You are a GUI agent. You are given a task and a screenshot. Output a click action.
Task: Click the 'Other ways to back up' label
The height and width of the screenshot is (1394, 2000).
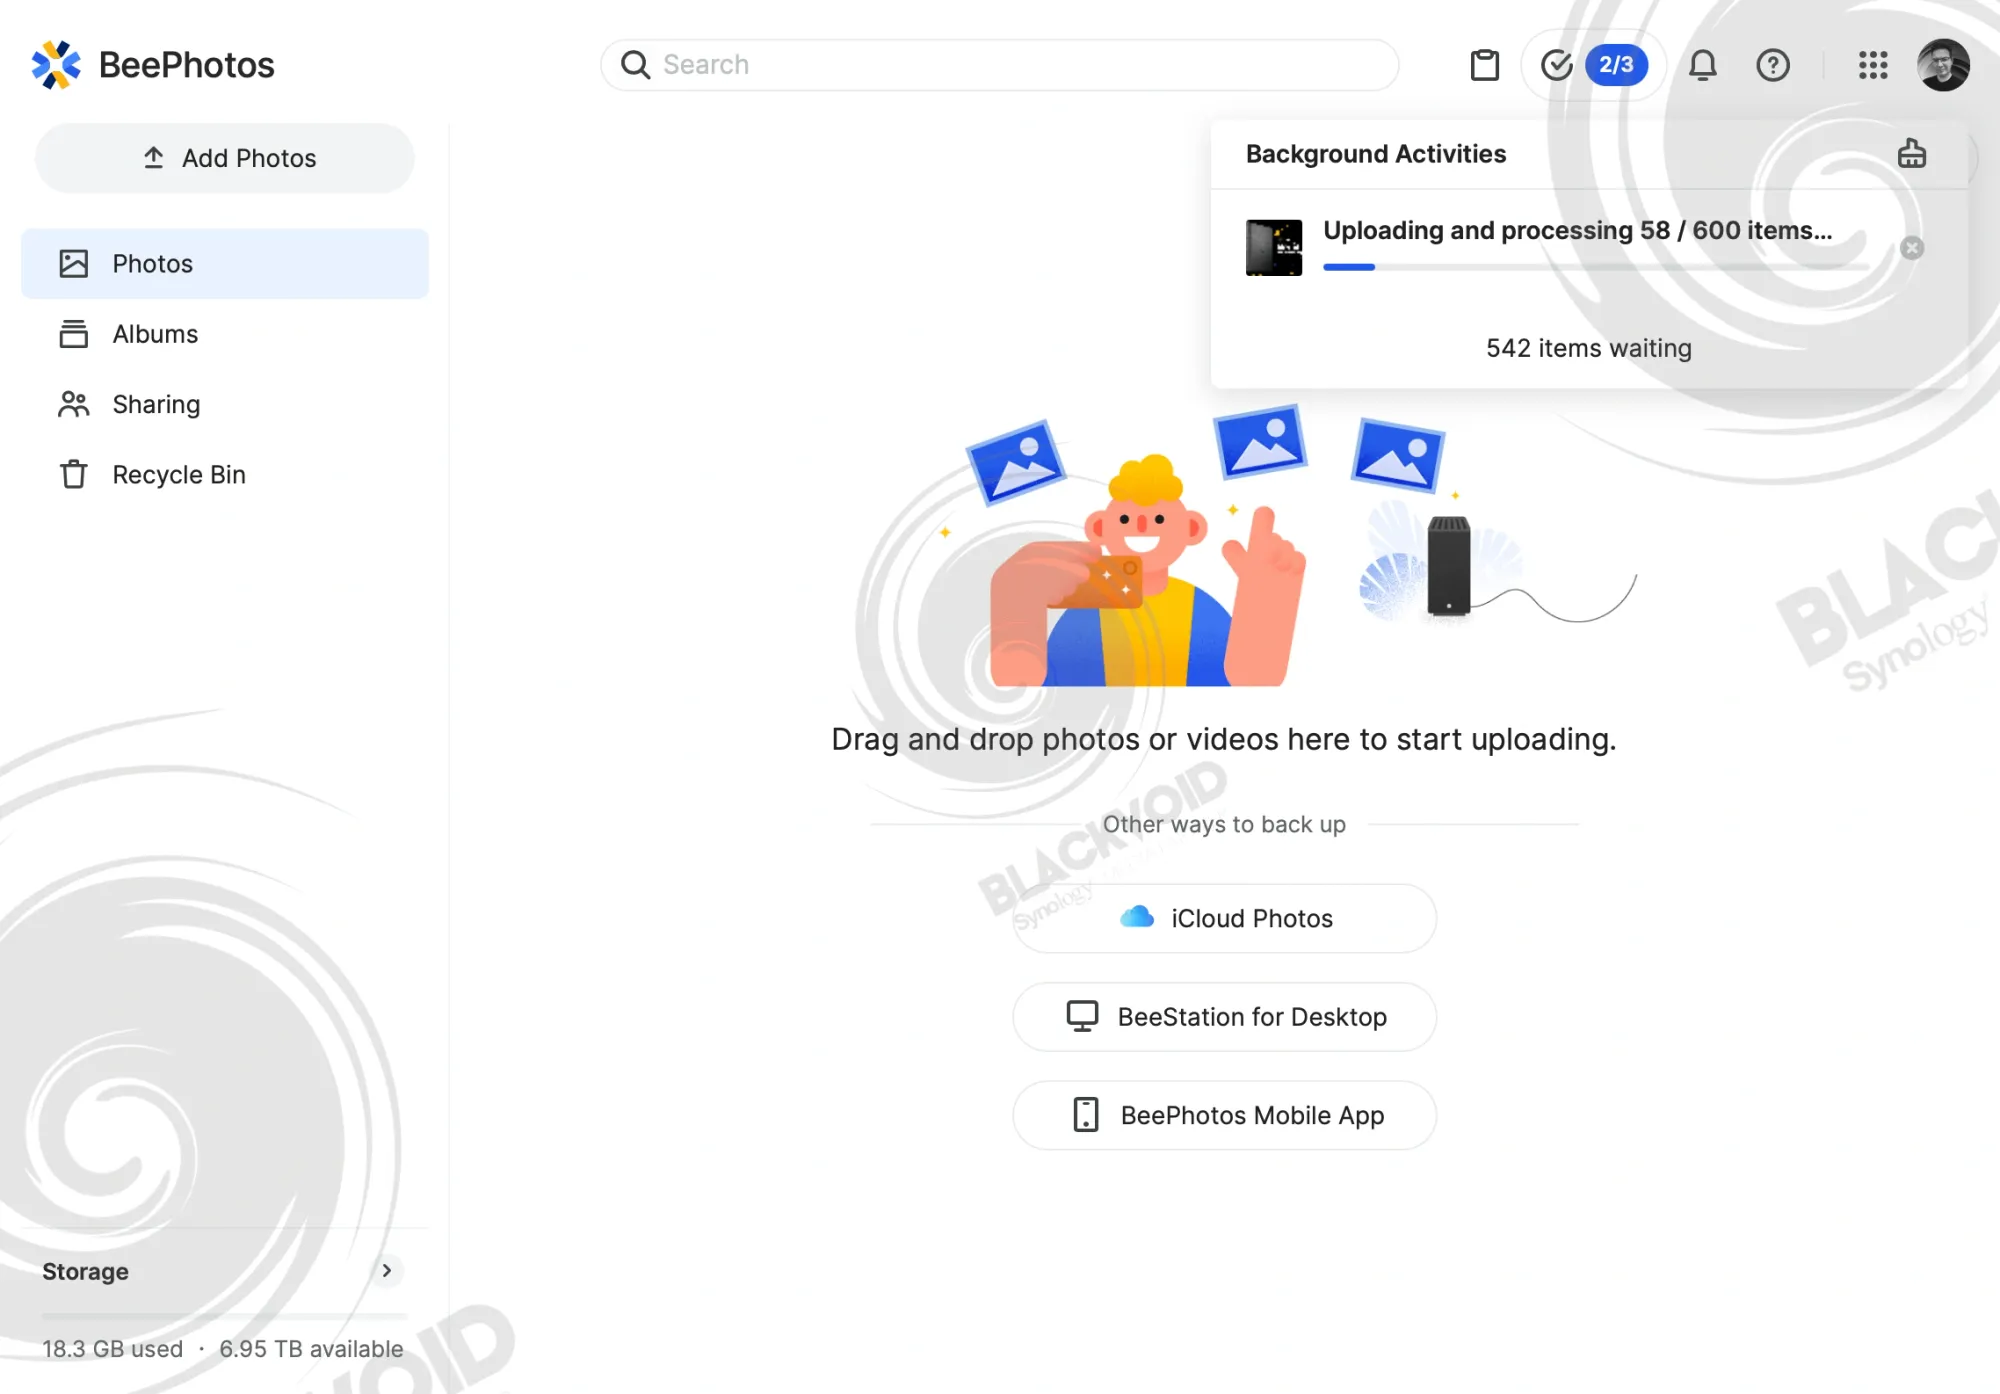1224,825
